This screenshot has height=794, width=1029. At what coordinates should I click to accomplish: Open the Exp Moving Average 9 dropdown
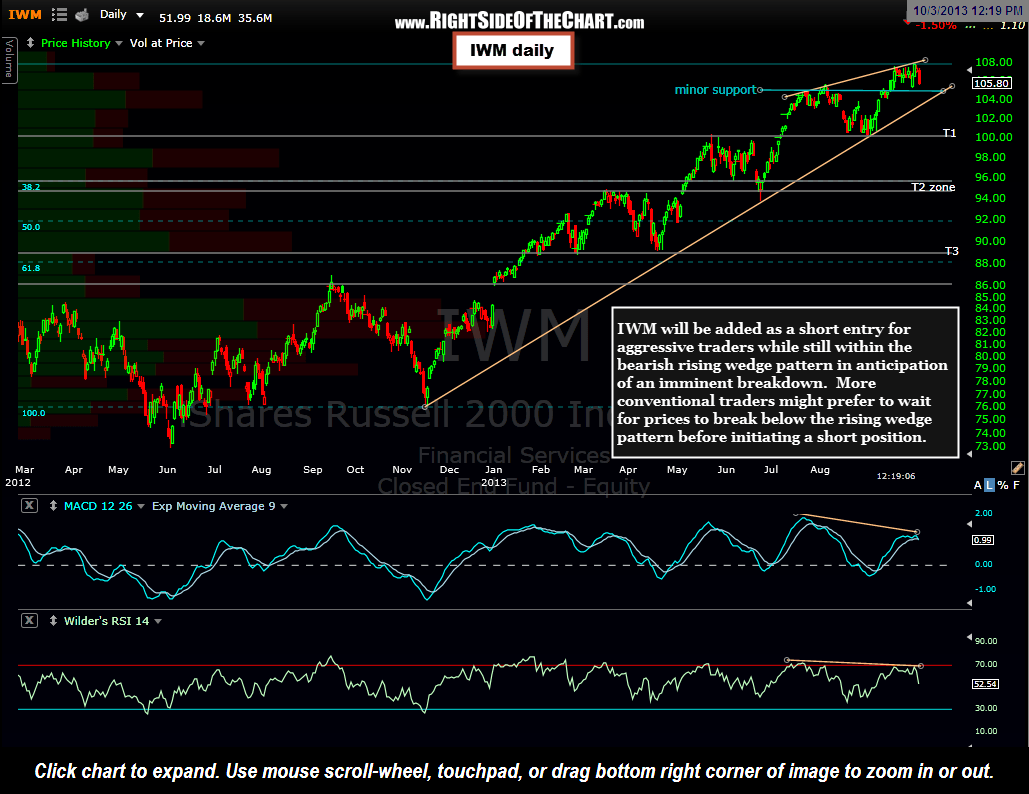pyautogui.click(x=284, y=507)
